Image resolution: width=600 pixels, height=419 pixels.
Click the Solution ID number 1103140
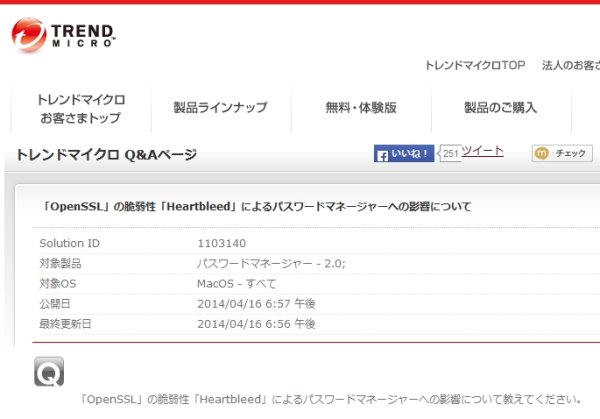tap(221, 243)
